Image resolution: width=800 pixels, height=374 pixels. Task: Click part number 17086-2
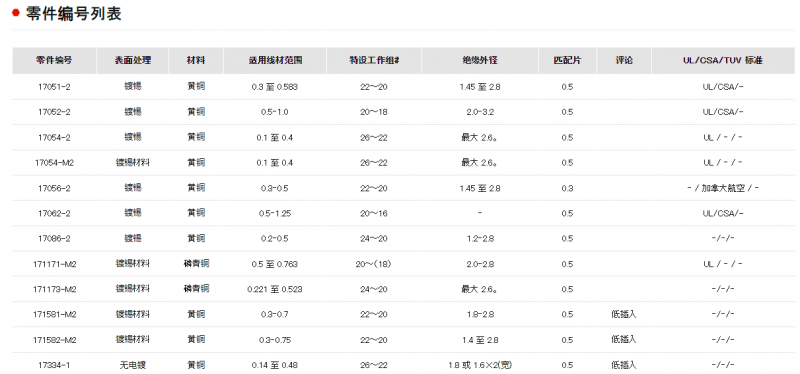coord(54,239)
